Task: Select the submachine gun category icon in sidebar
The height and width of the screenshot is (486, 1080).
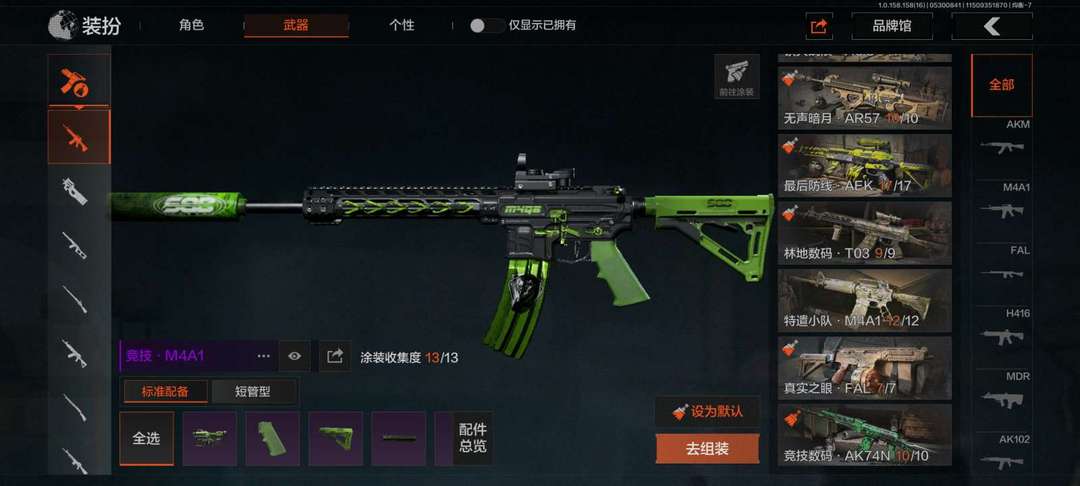Action: (x=75, y=192)
